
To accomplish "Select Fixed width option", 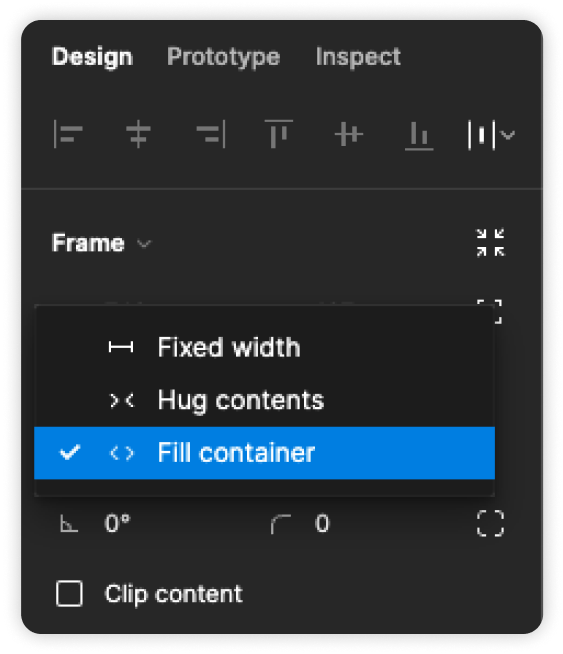I will (264, 347).
